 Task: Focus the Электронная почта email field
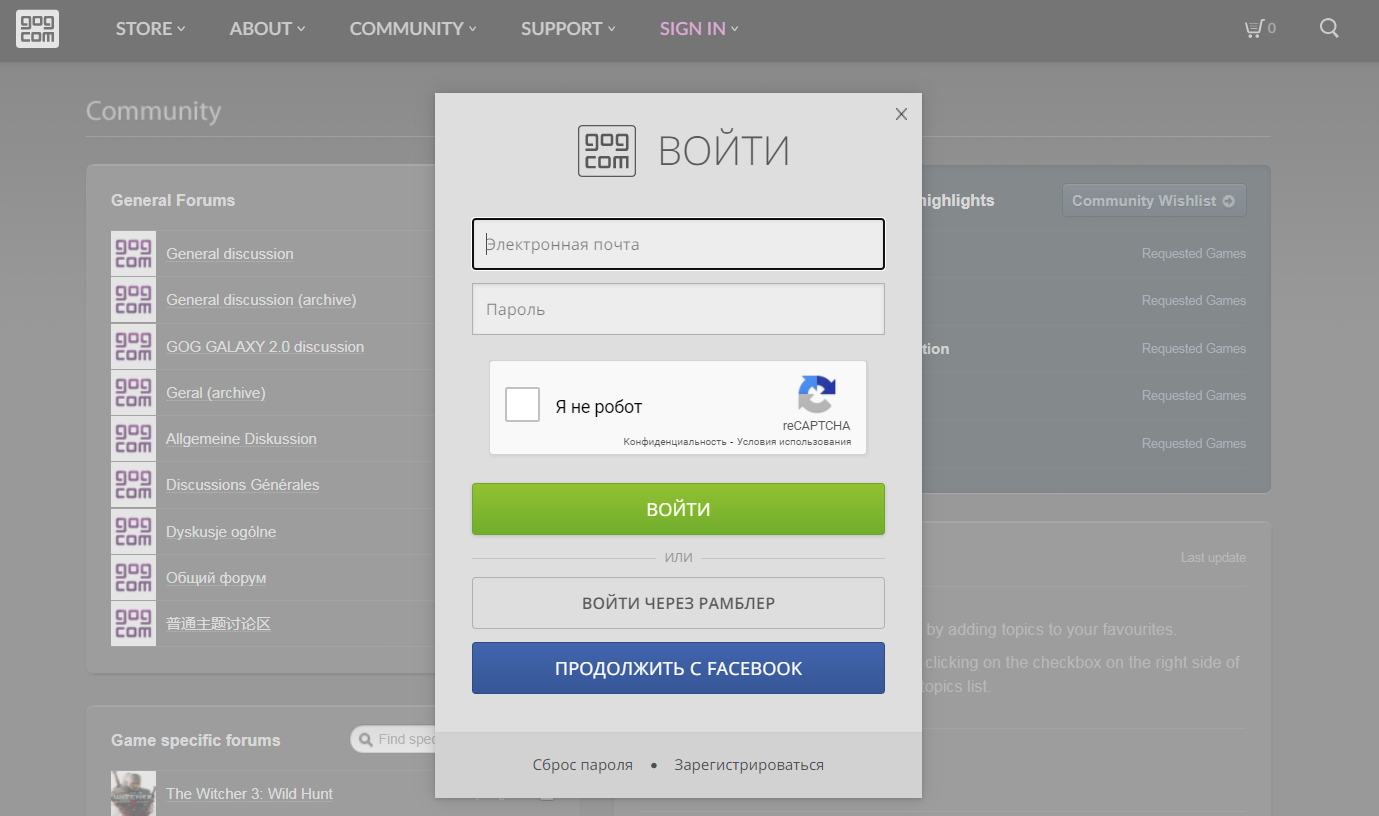tap(678, 244)
